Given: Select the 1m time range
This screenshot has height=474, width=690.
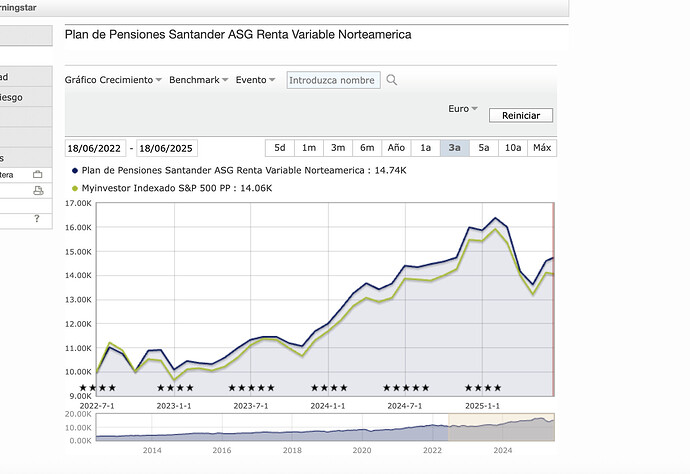Looking at the screenshot, I should point(309,148).
